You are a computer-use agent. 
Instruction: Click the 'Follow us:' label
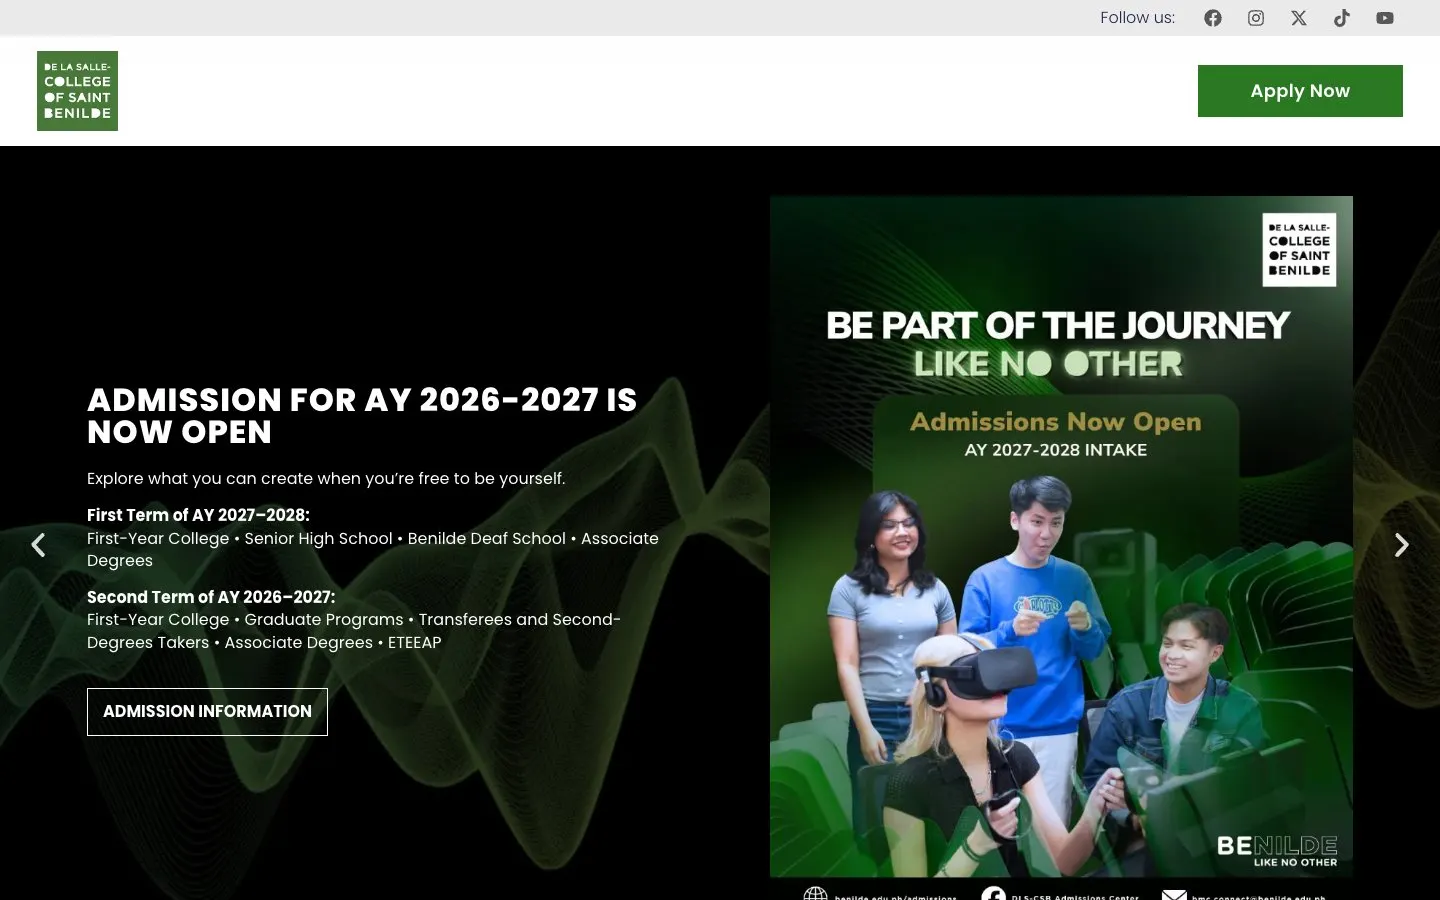tap(1137, 18)
